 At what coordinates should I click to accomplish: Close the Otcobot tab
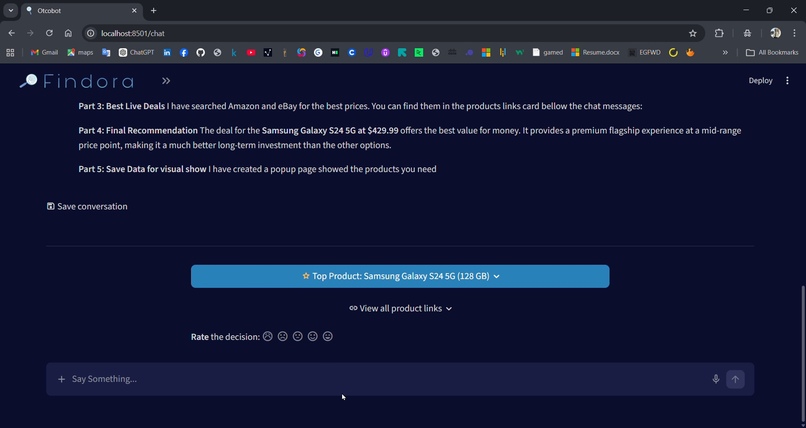[134, 10]
